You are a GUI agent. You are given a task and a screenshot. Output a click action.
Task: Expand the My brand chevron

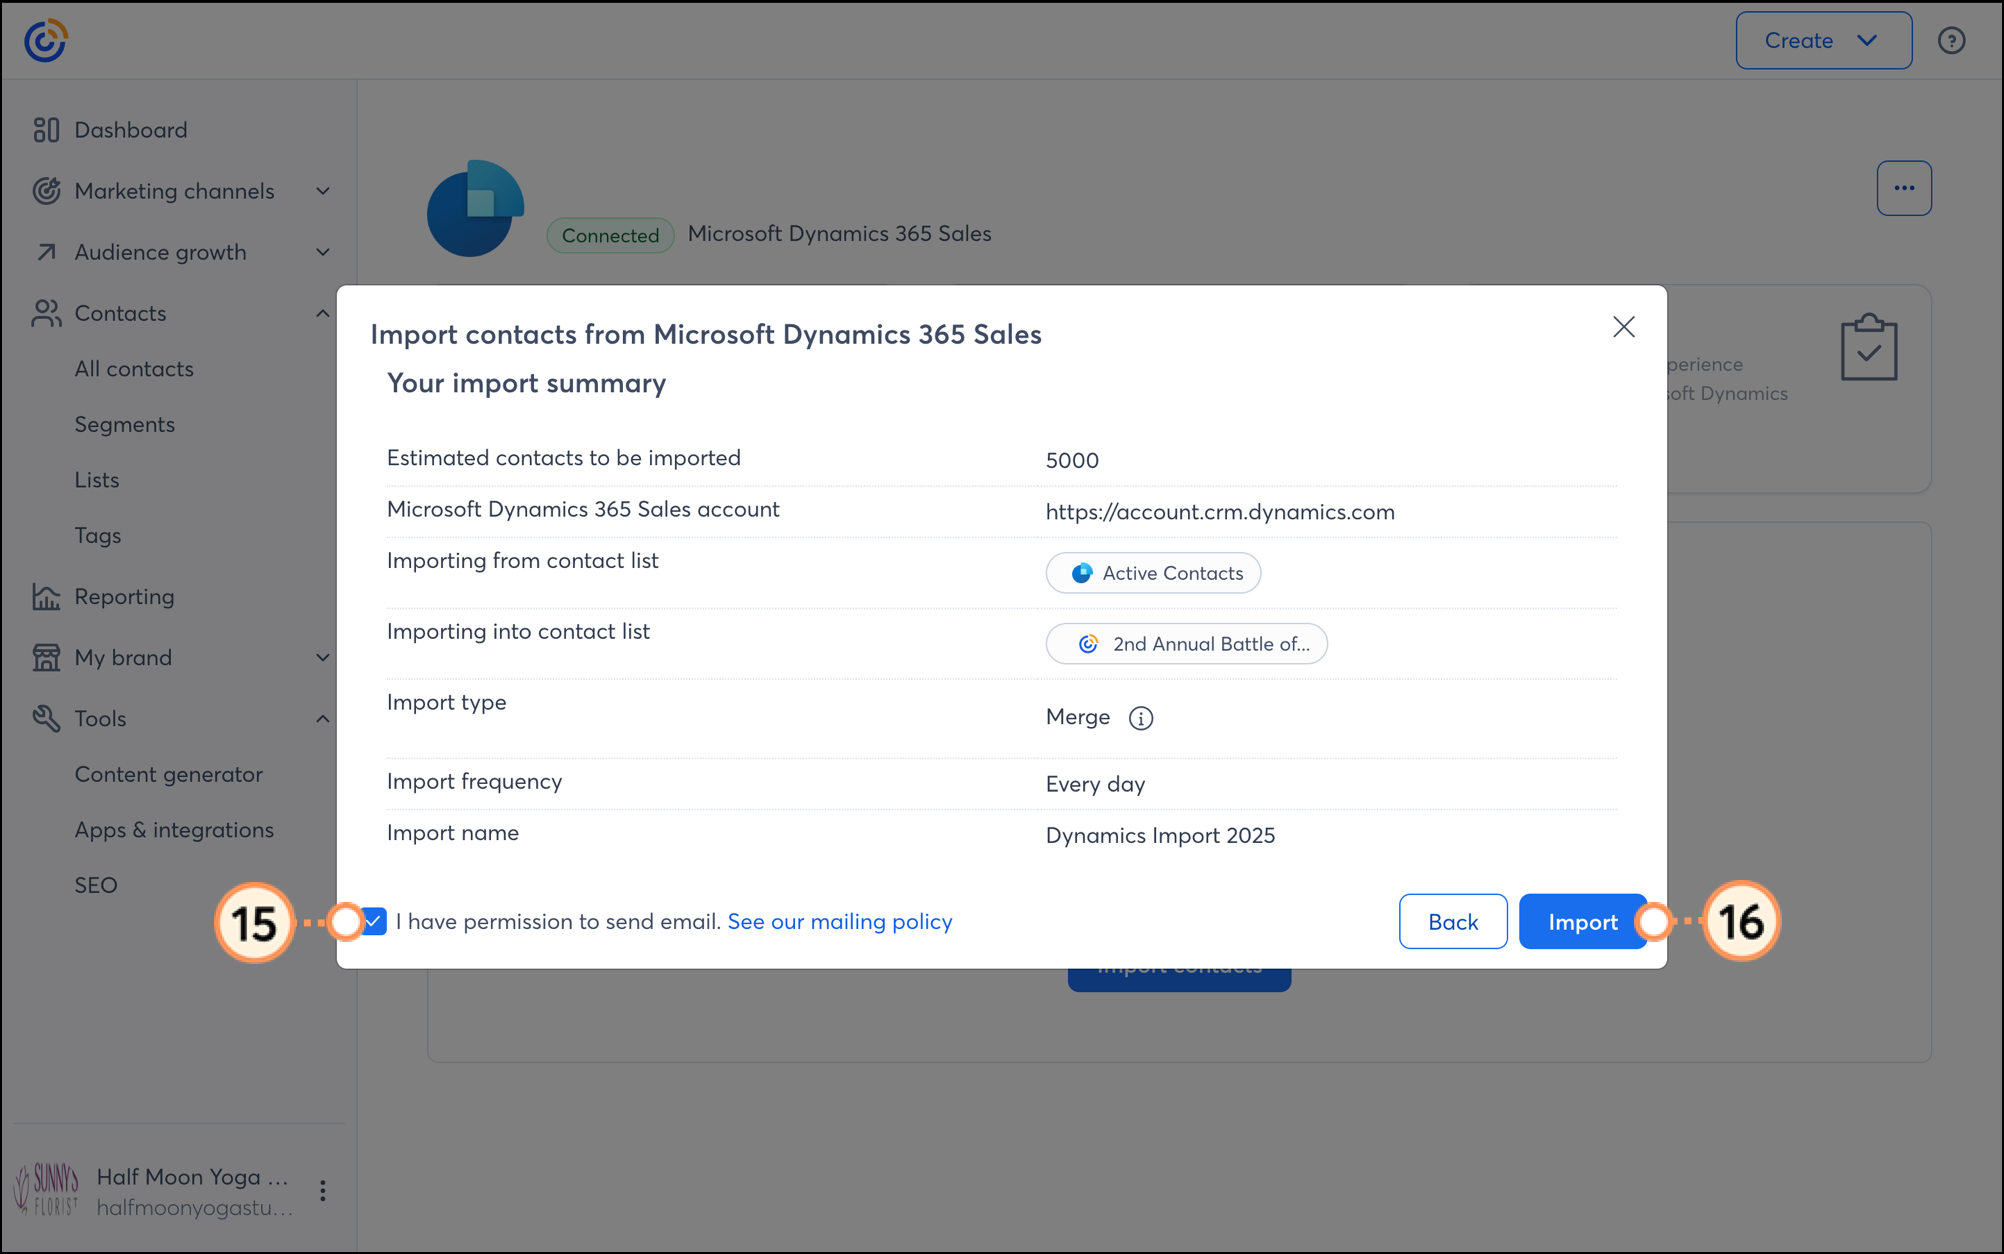(x=323, y=658)
